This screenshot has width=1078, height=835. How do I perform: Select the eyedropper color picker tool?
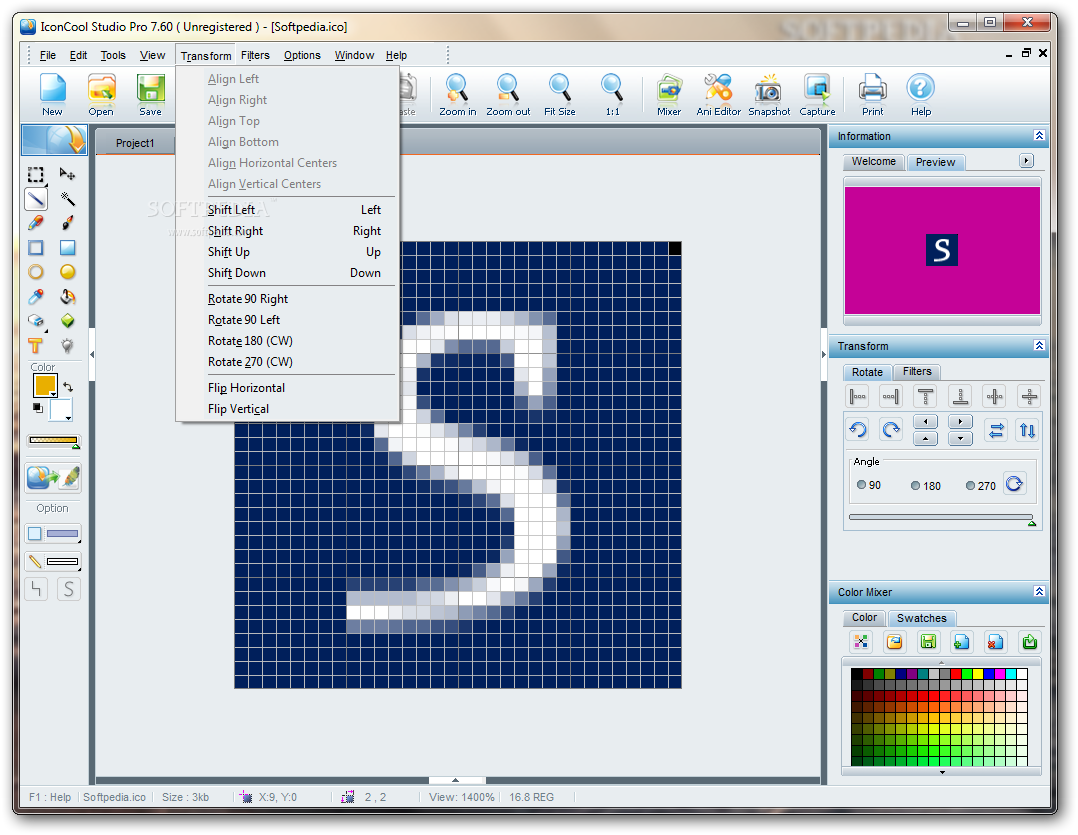click(36, 297)
